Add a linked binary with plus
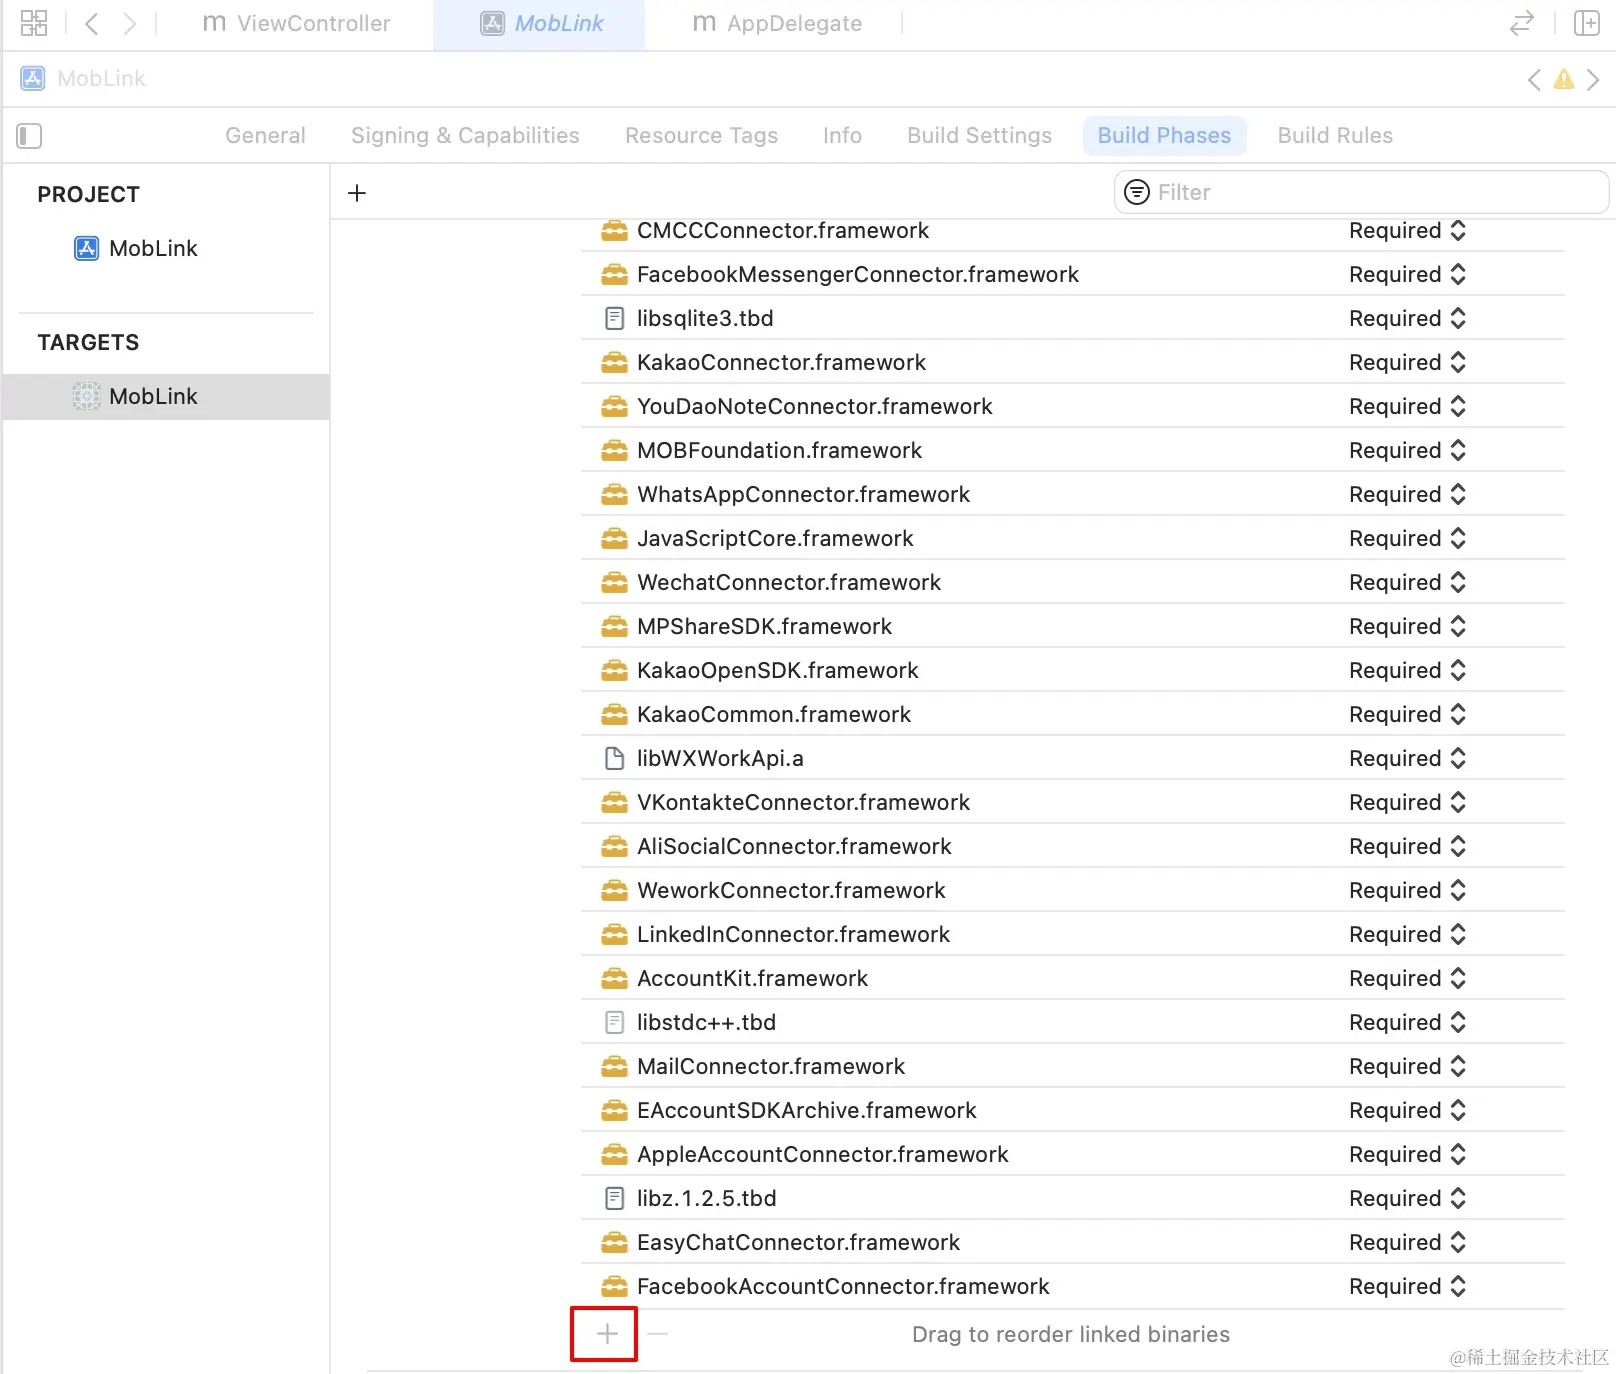The image size is (1616, 1374). pyautogui.click(x=607, y=1334)
